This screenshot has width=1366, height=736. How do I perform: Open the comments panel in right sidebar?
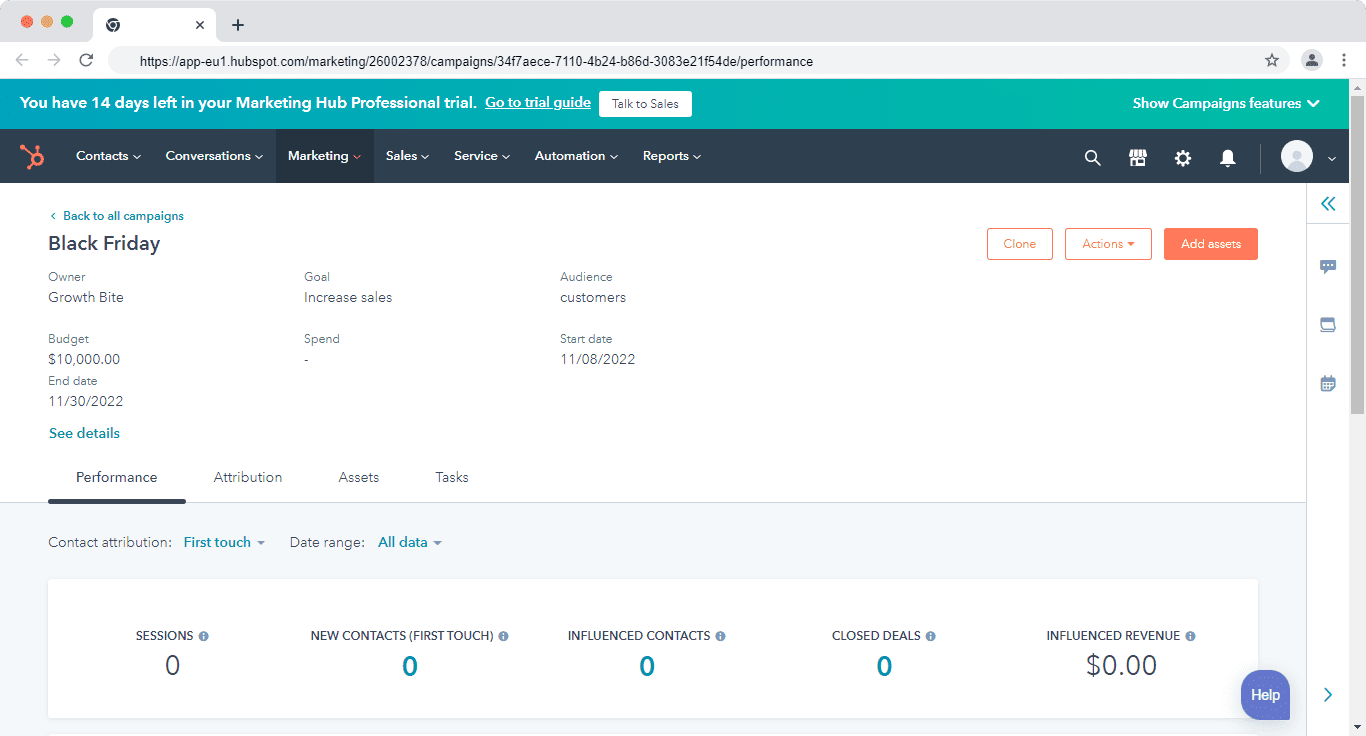click(x=1327, y=266)
